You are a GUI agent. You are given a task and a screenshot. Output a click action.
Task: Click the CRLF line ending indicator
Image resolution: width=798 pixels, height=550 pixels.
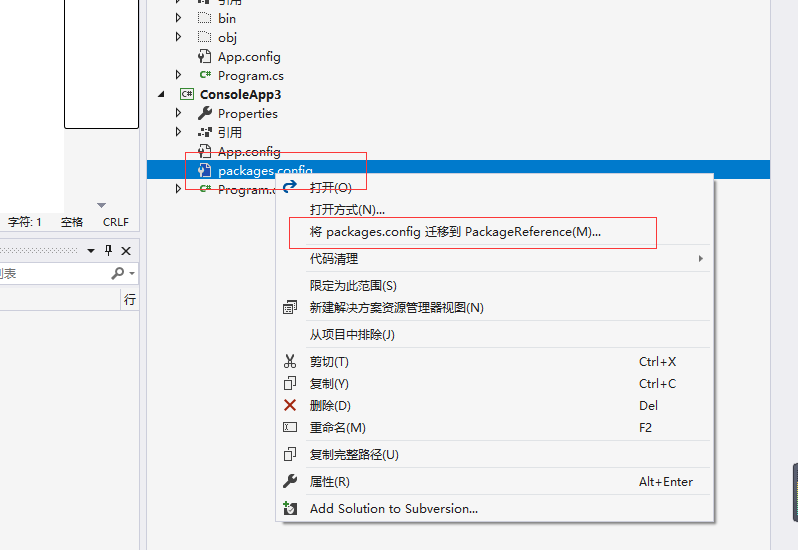coord(116,222)
